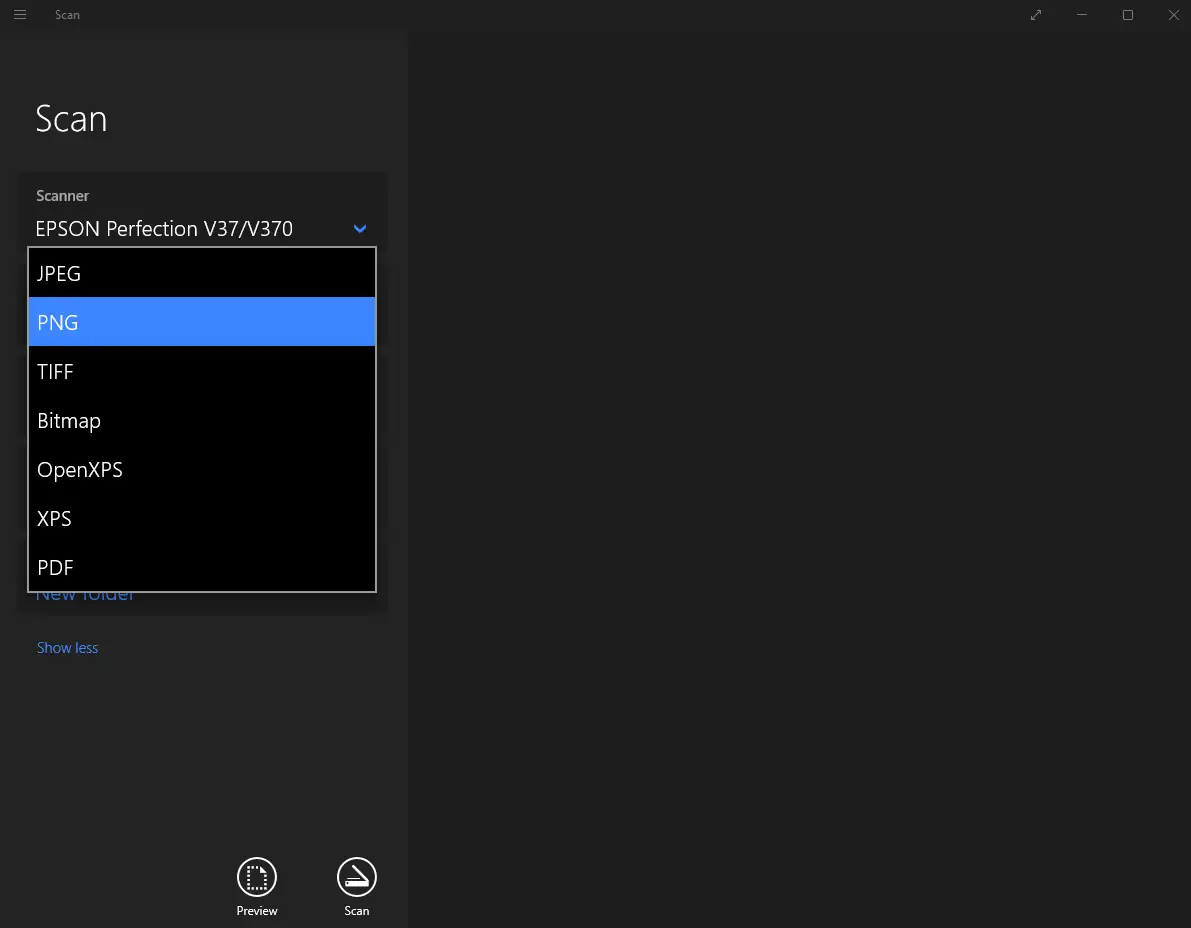This screenshot has width=1191, height=928.
Task: Open the EPSON Perfection V37/V370 scanner selector
Action: 164,229
